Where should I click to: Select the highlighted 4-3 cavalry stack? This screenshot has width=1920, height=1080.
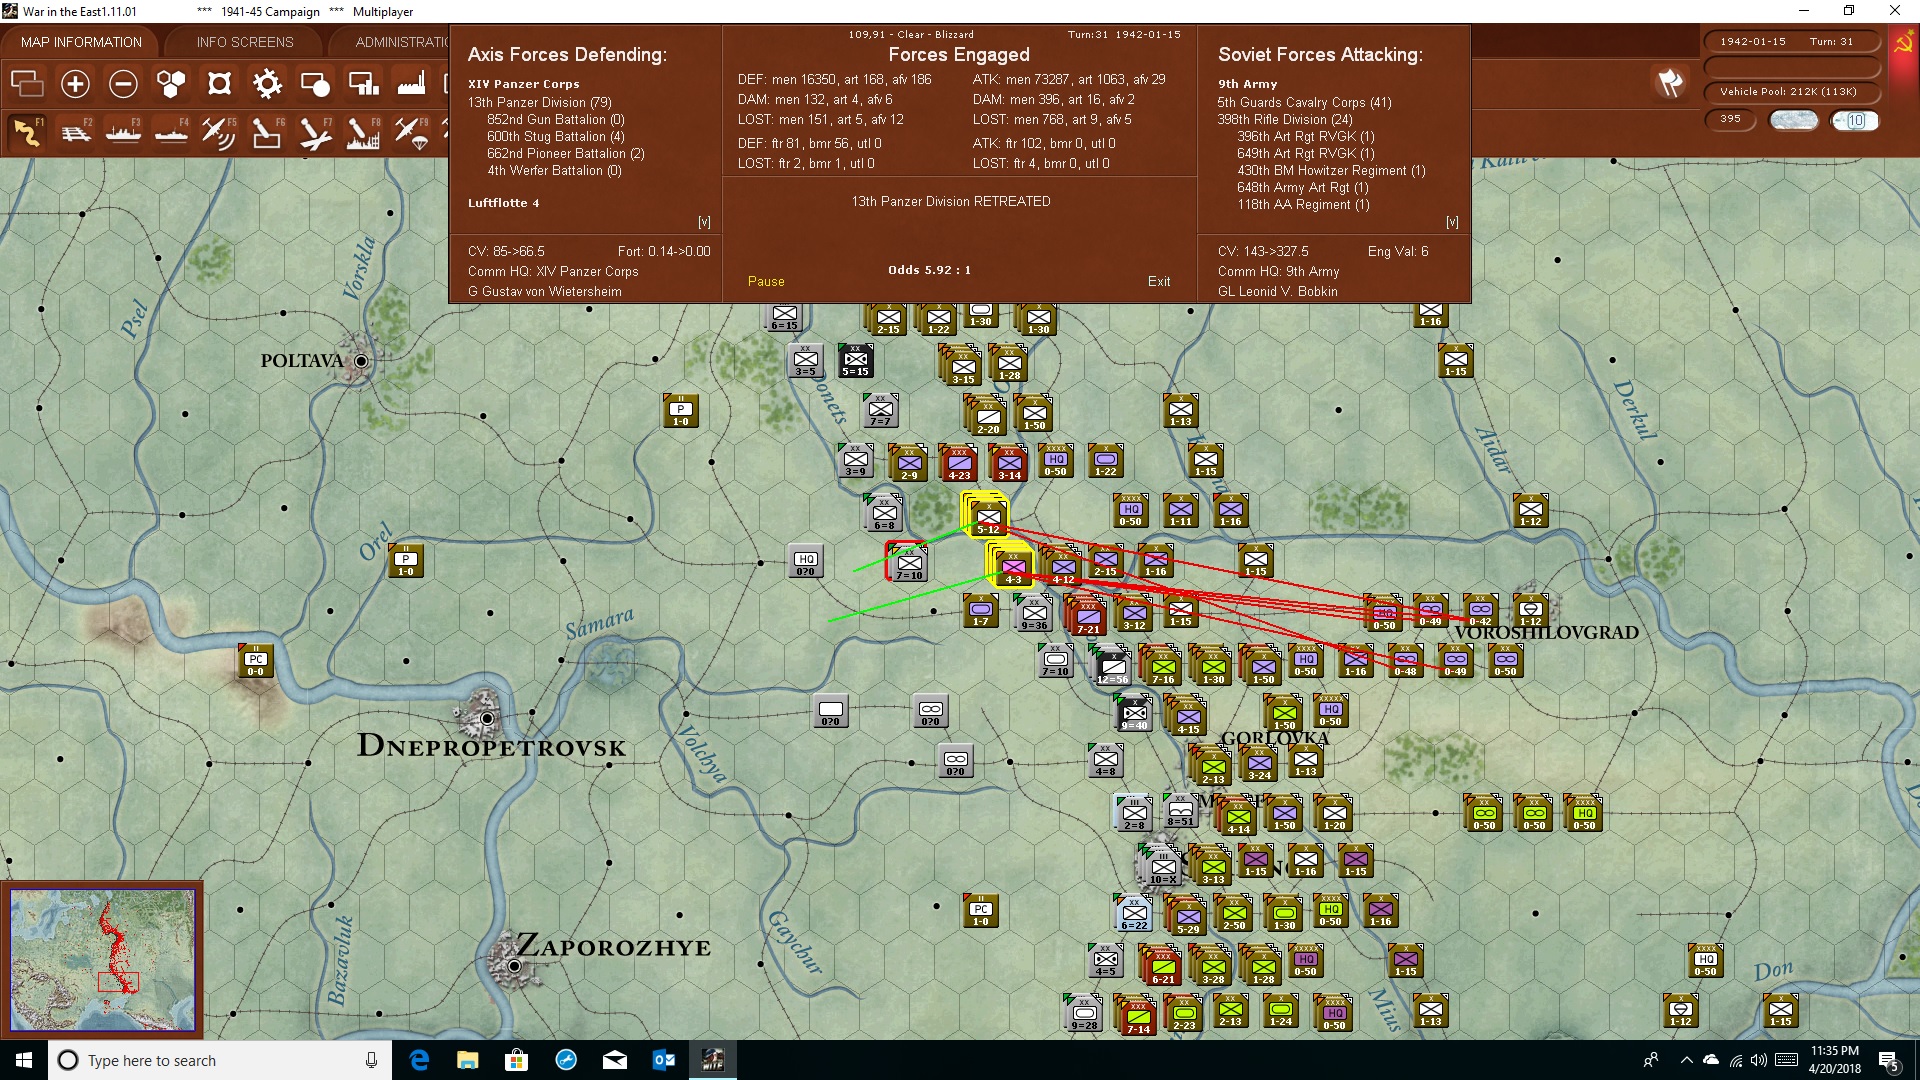1012,565
